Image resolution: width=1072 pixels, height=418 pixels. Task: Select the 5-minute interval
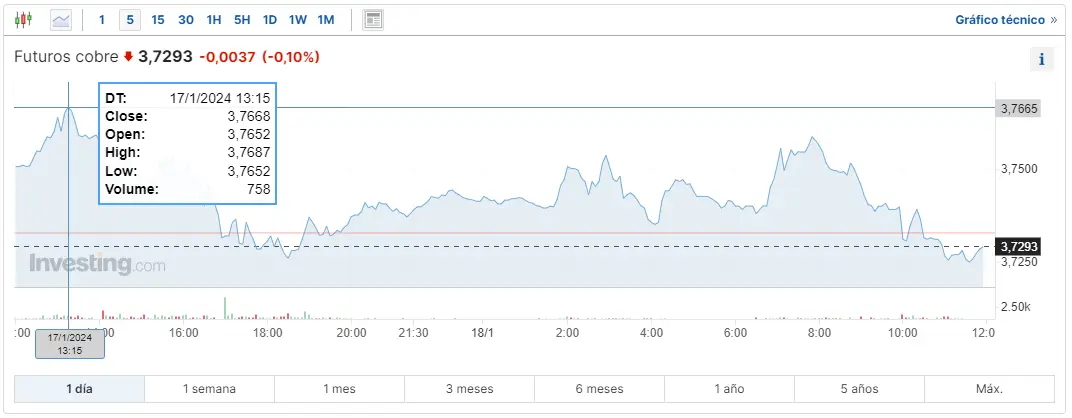[129, 19]
